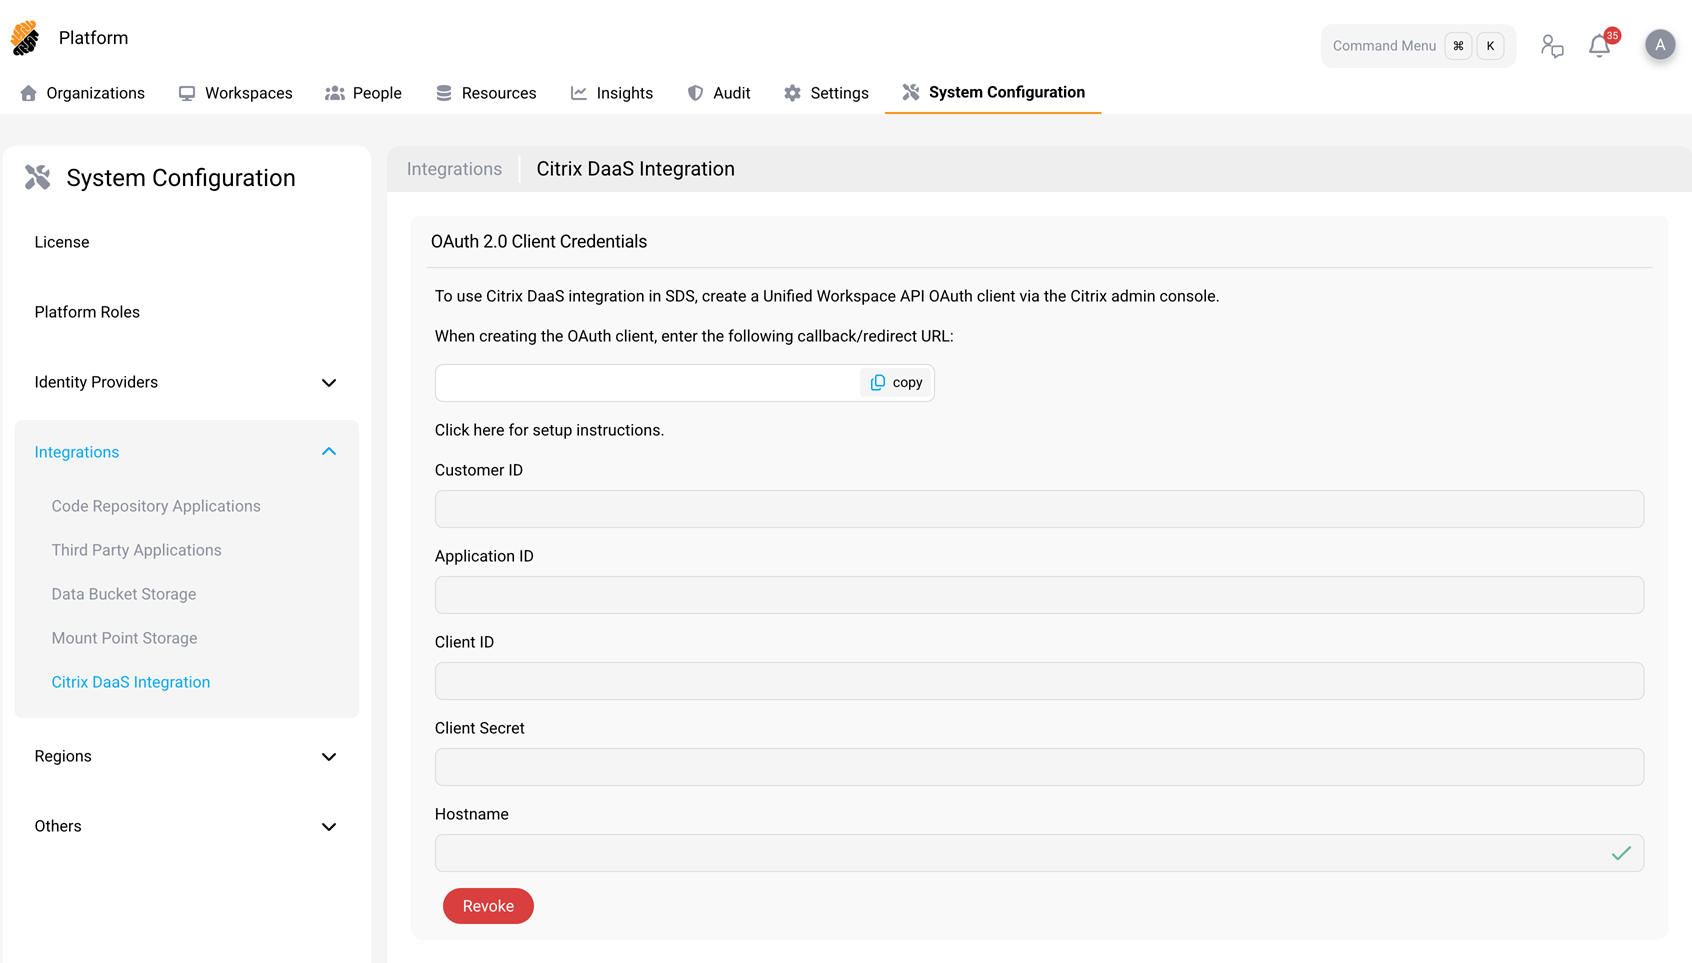Copy the callback redirect URL
The height and width of the screenshot is (963, 1692).
[x=897, y=382]
